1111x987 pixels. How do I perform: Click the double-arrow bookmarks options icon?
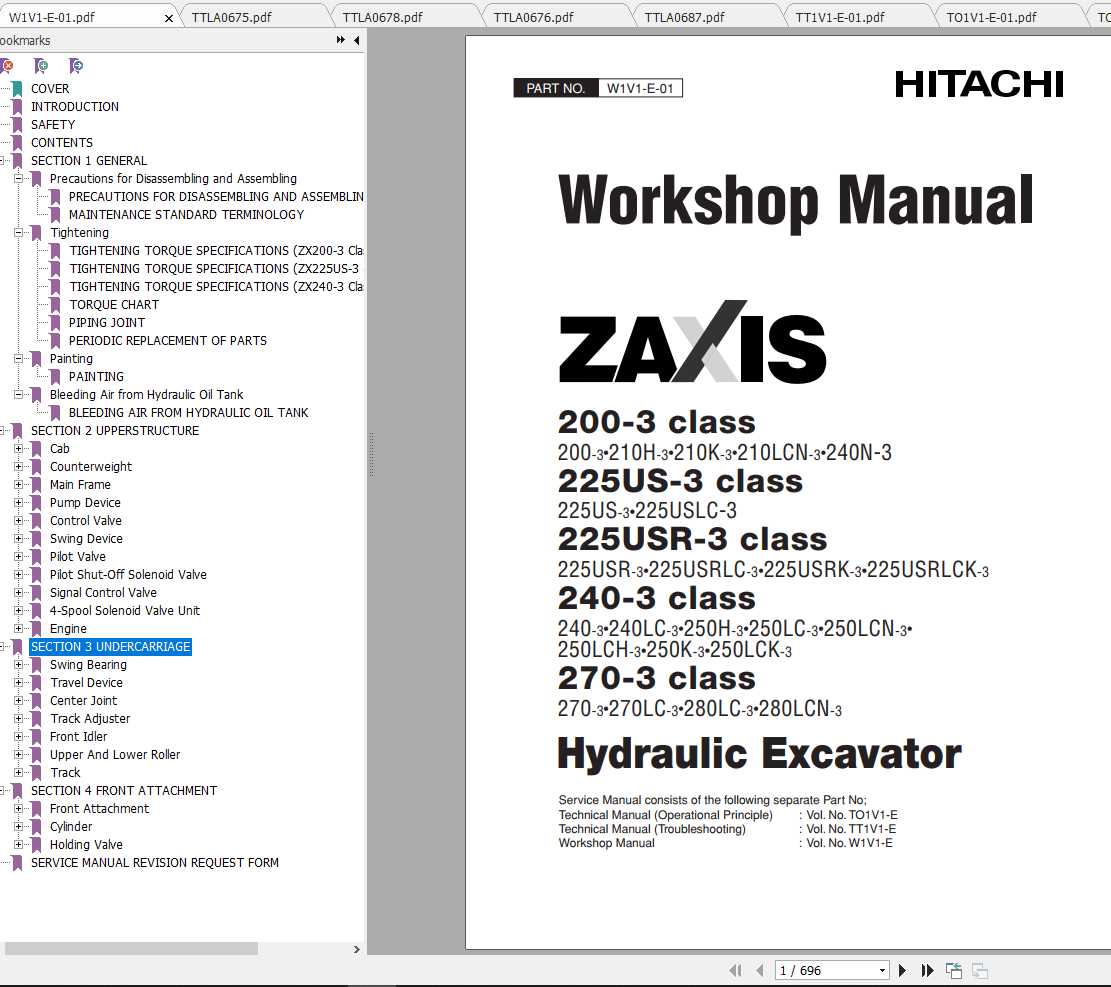[x=341, y=40]
